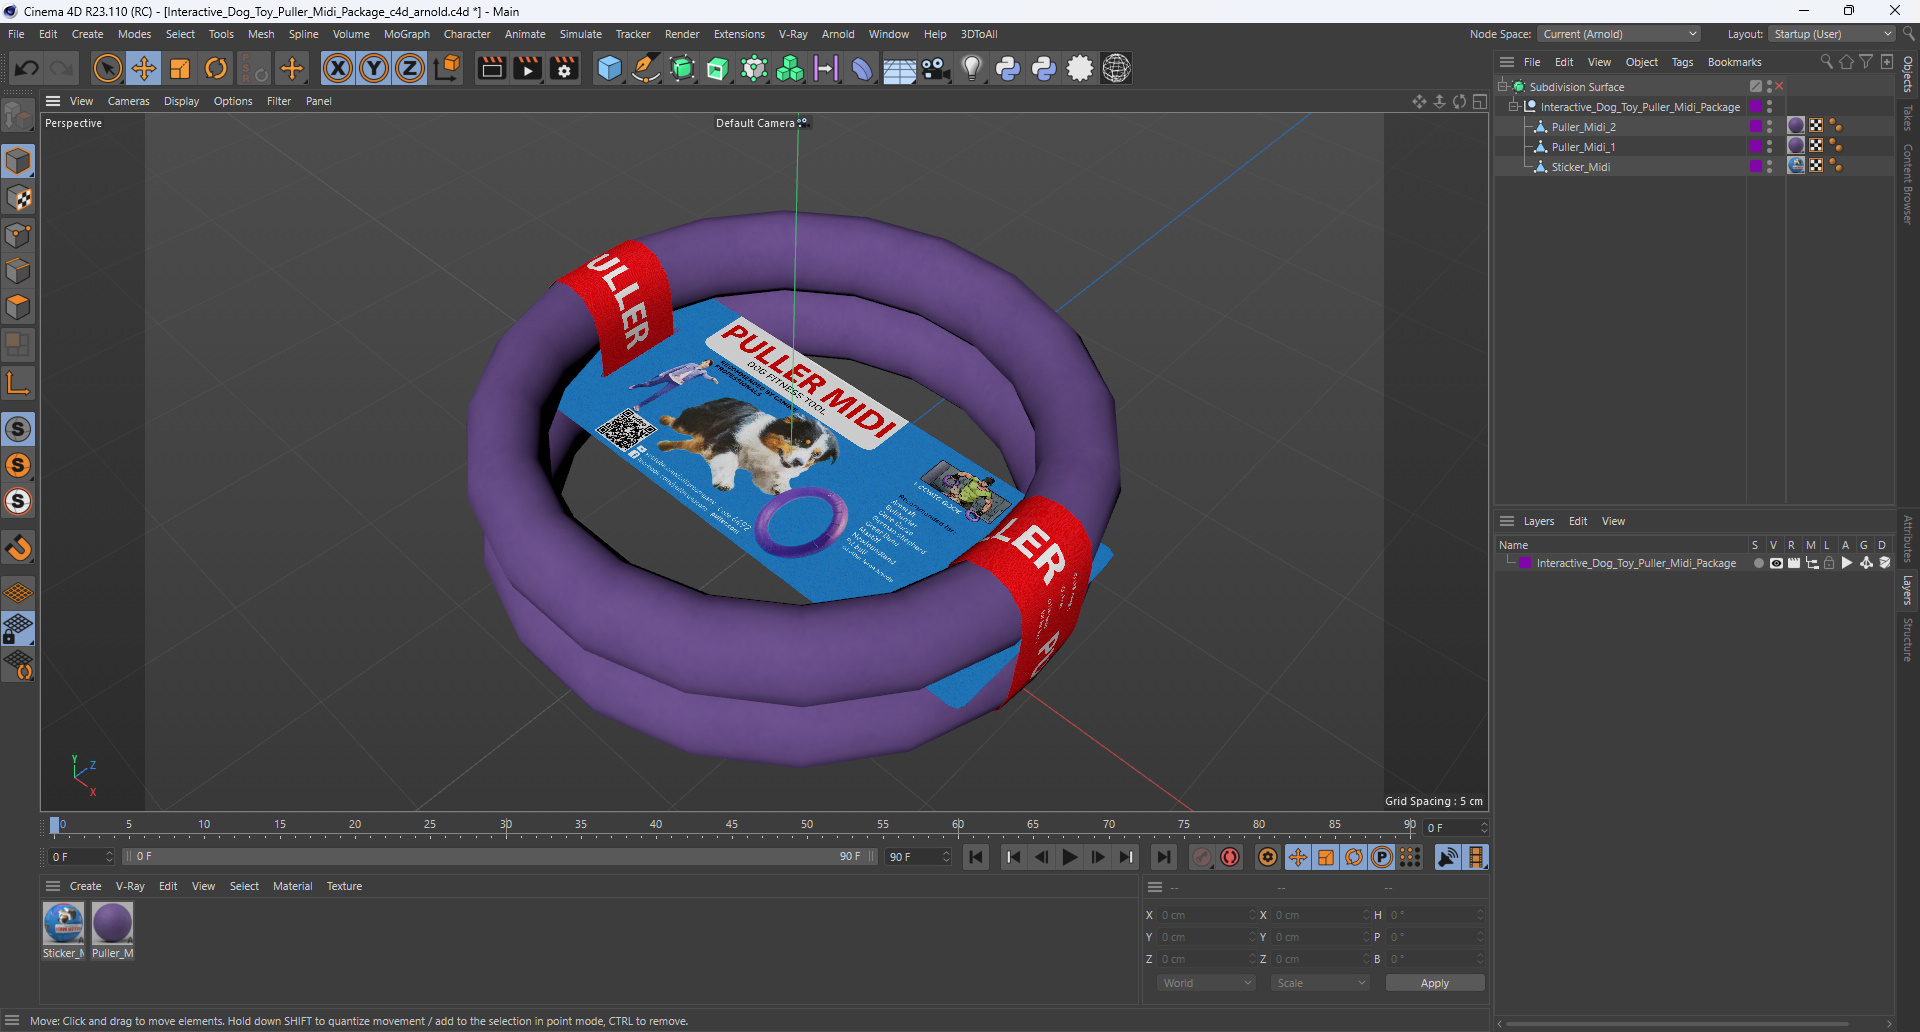Activate the Move tool in toolbar

(x=143, y=68)
